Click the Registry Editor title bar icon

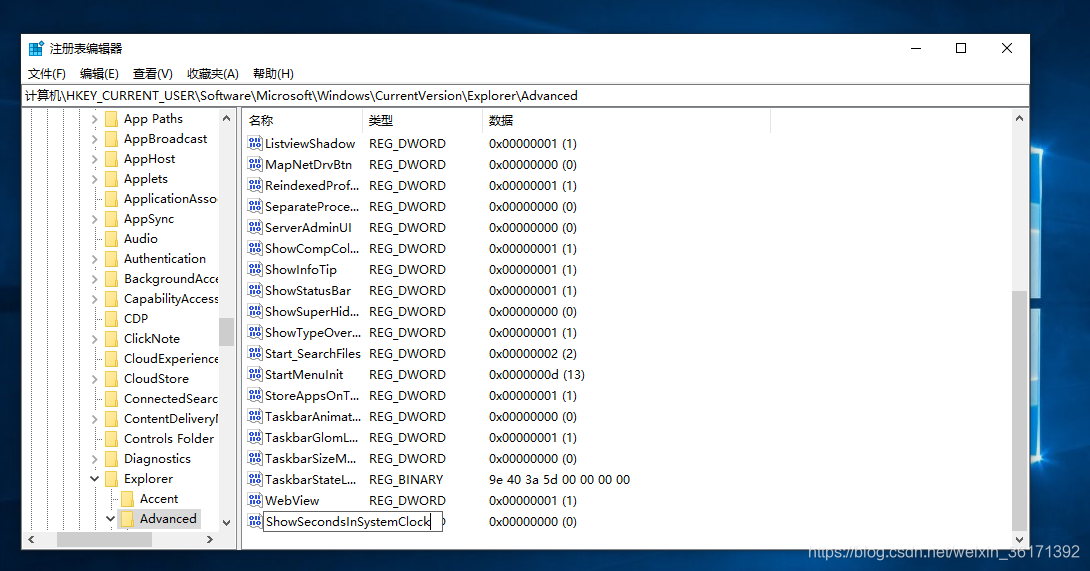point(36,48)
